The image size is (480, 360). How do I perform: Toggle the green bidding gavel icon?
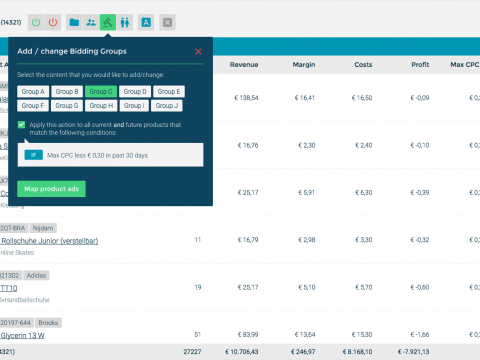(108, 22)
